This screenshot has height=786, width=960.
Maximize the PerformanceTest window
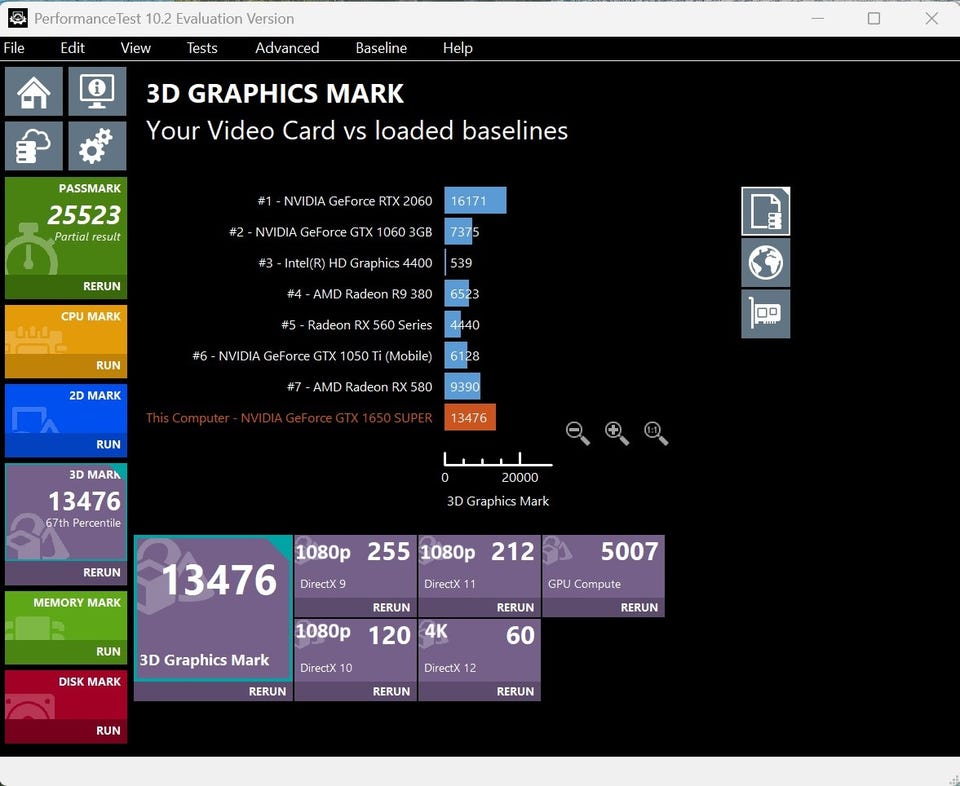tap(874, 18)
